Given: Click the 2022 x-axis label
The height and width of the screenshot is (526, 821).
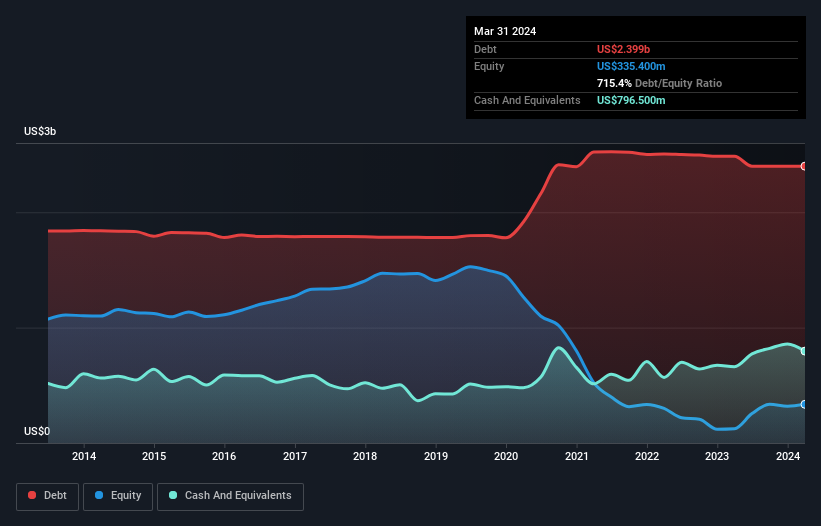Looking at the screenshot, I should [647, 456].
